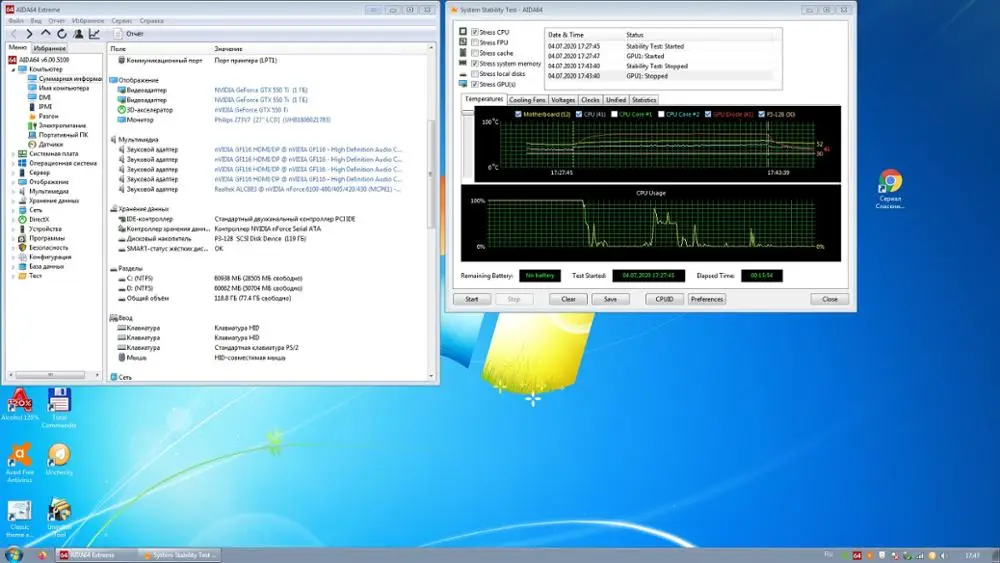
Task: Open the Справка menu
Action: click(152, 21)
